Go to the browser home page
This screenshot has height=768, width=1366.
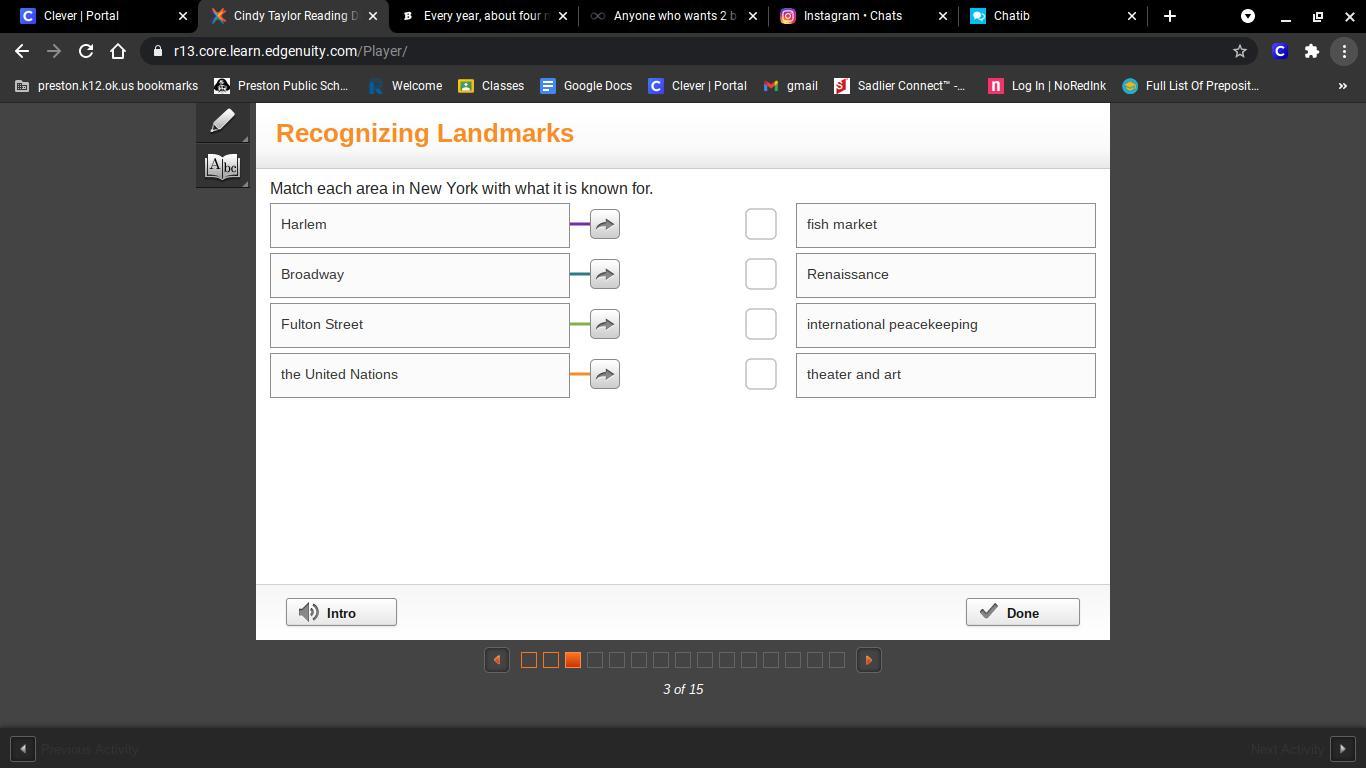click(x=118, y=51)
